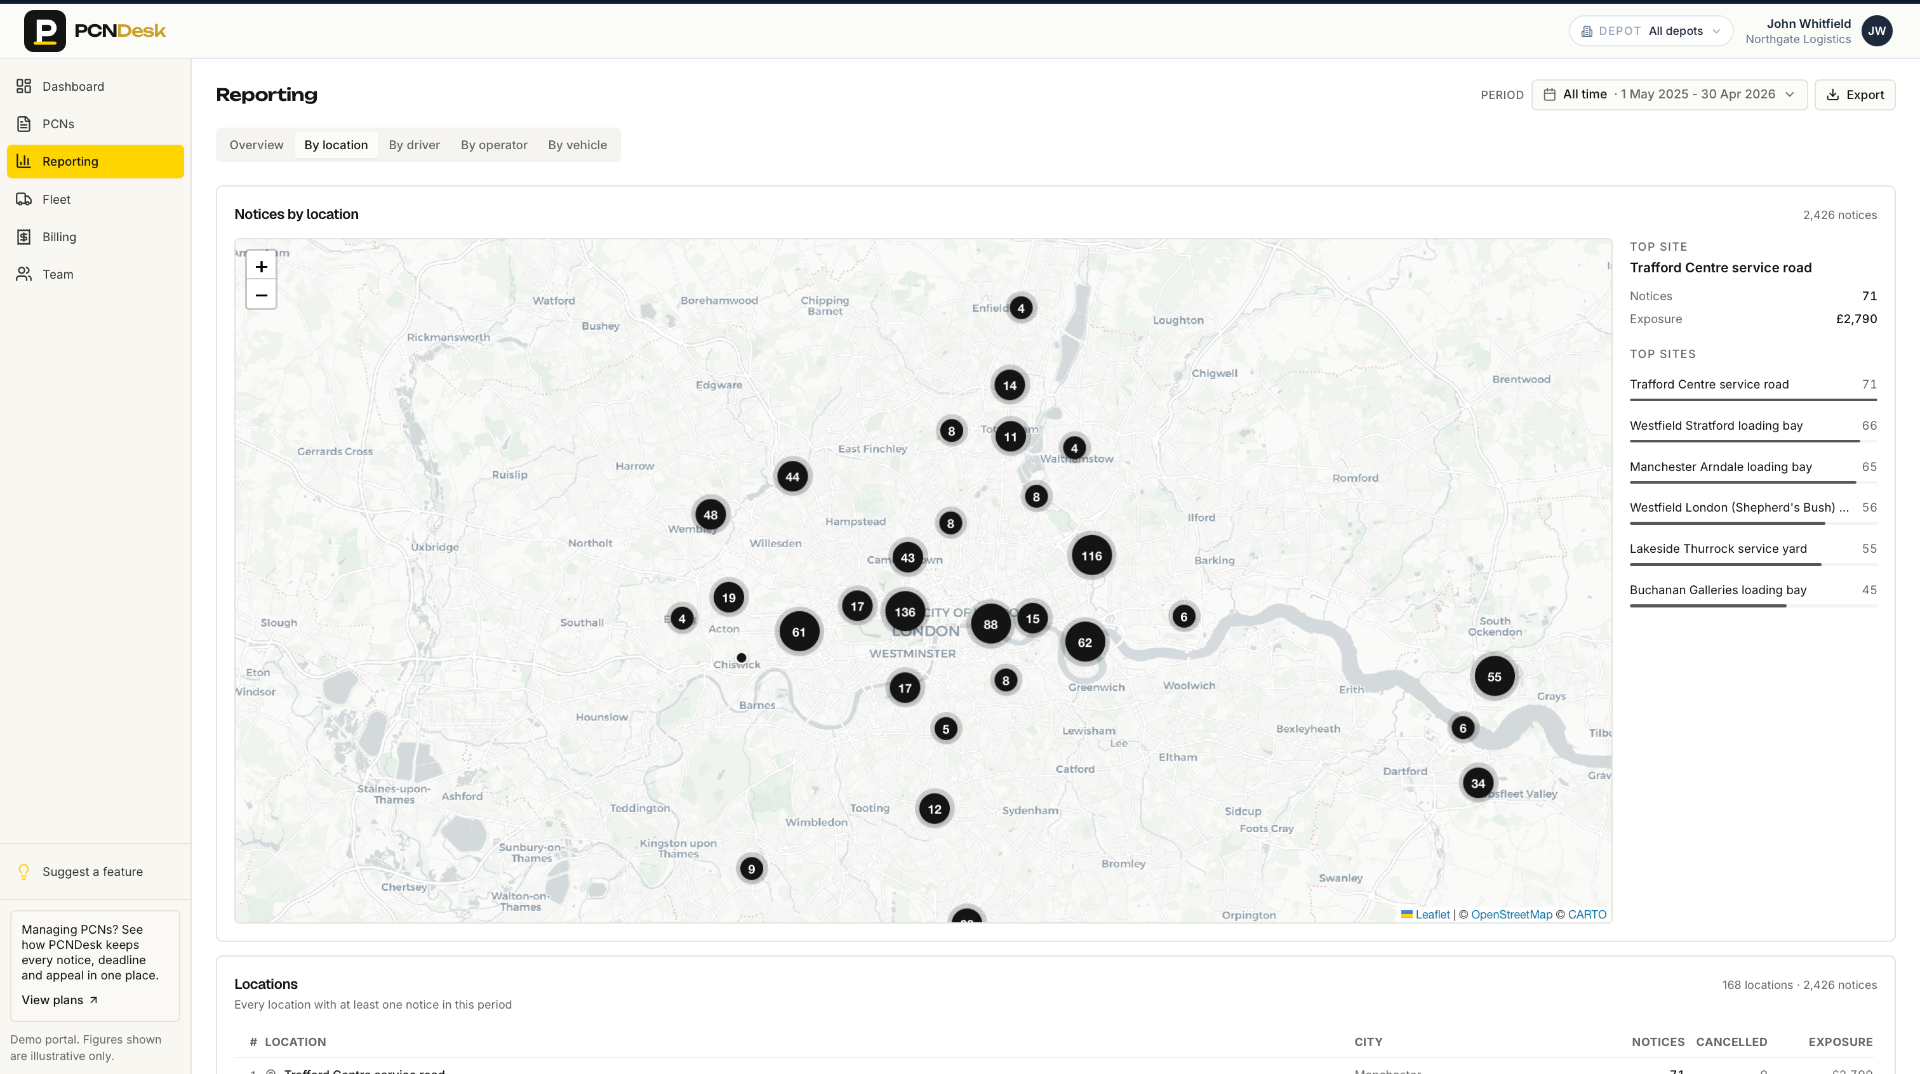Switch to the Overview tab
This screenshot has height=1074, width=1920.
tap(256, 145)
